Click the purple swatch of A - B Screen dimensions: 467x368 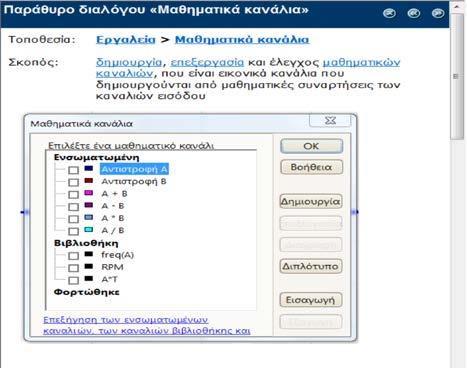pyautogui.click(x=88, y=205)
